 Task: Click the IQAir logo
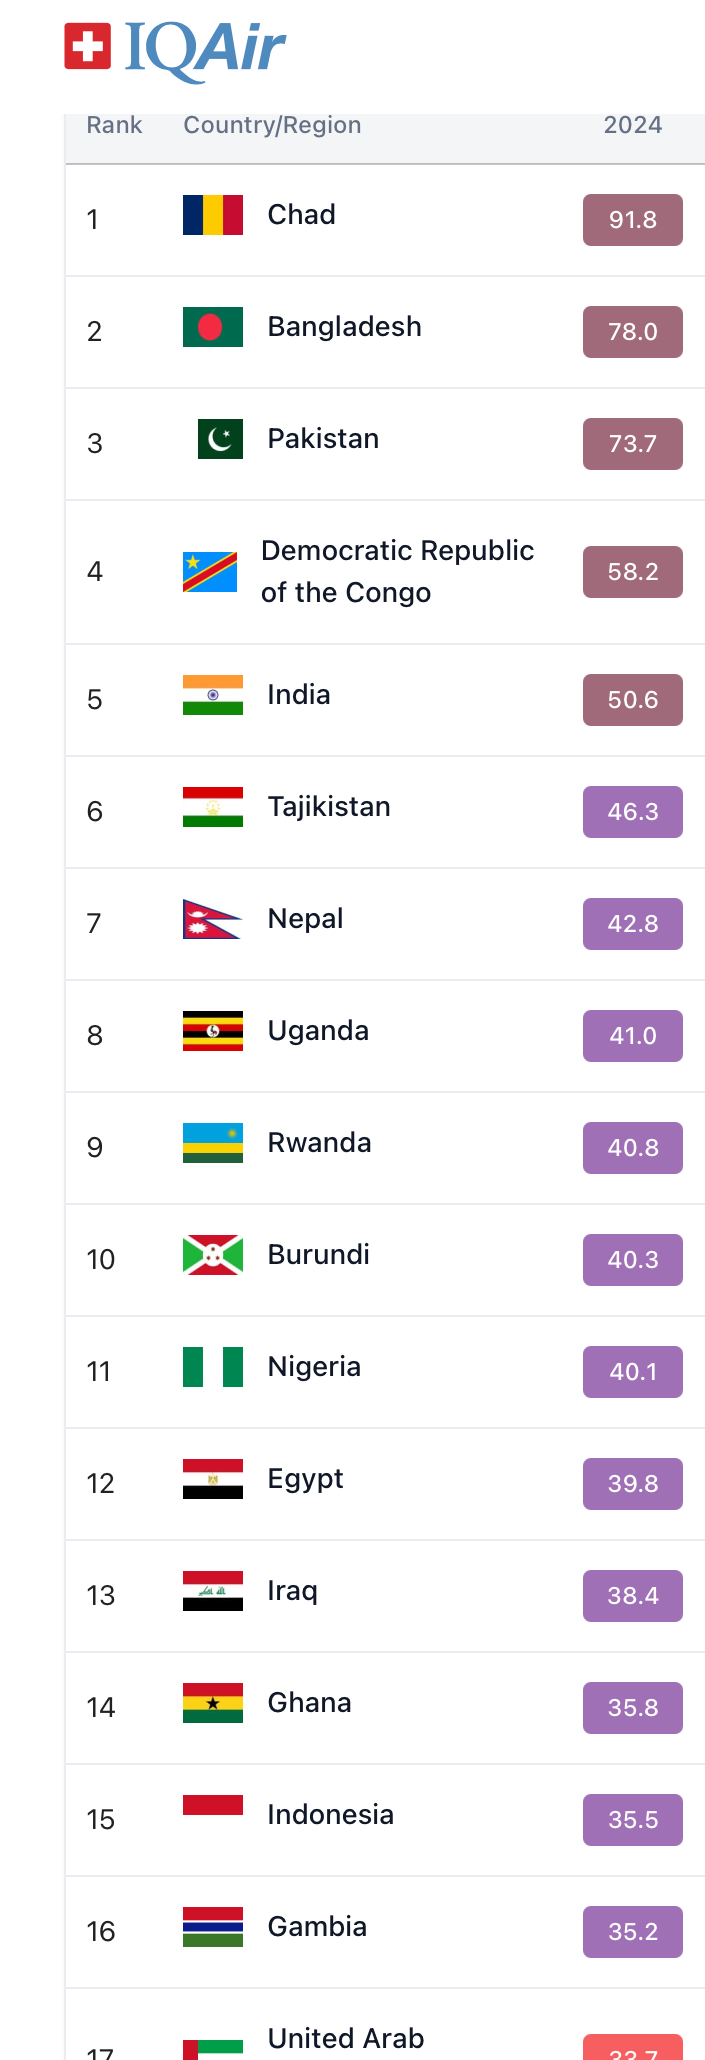(175, 49)
